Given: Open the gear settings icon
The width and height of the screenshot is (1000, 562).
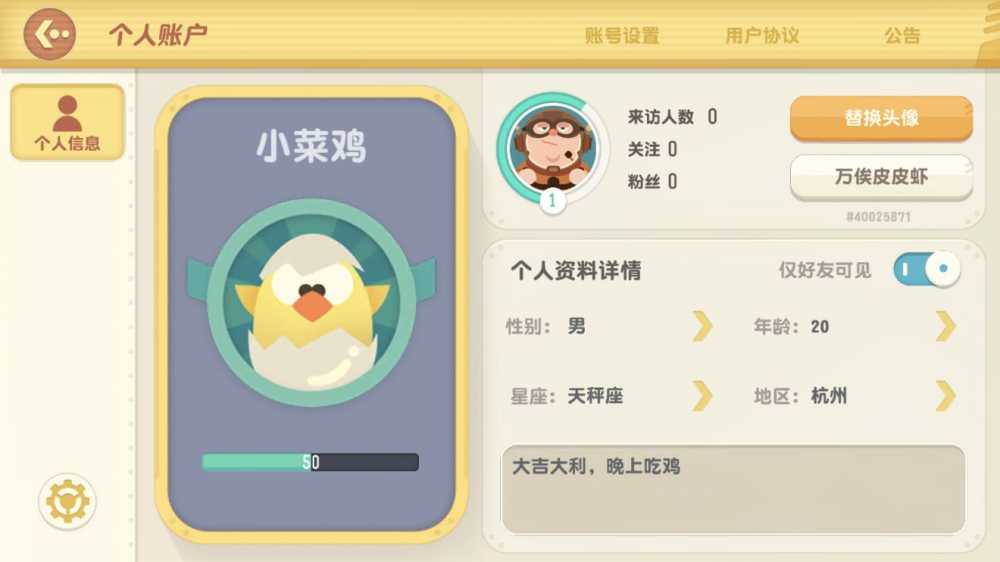Looking at the screenshot, I should point(67,502).
